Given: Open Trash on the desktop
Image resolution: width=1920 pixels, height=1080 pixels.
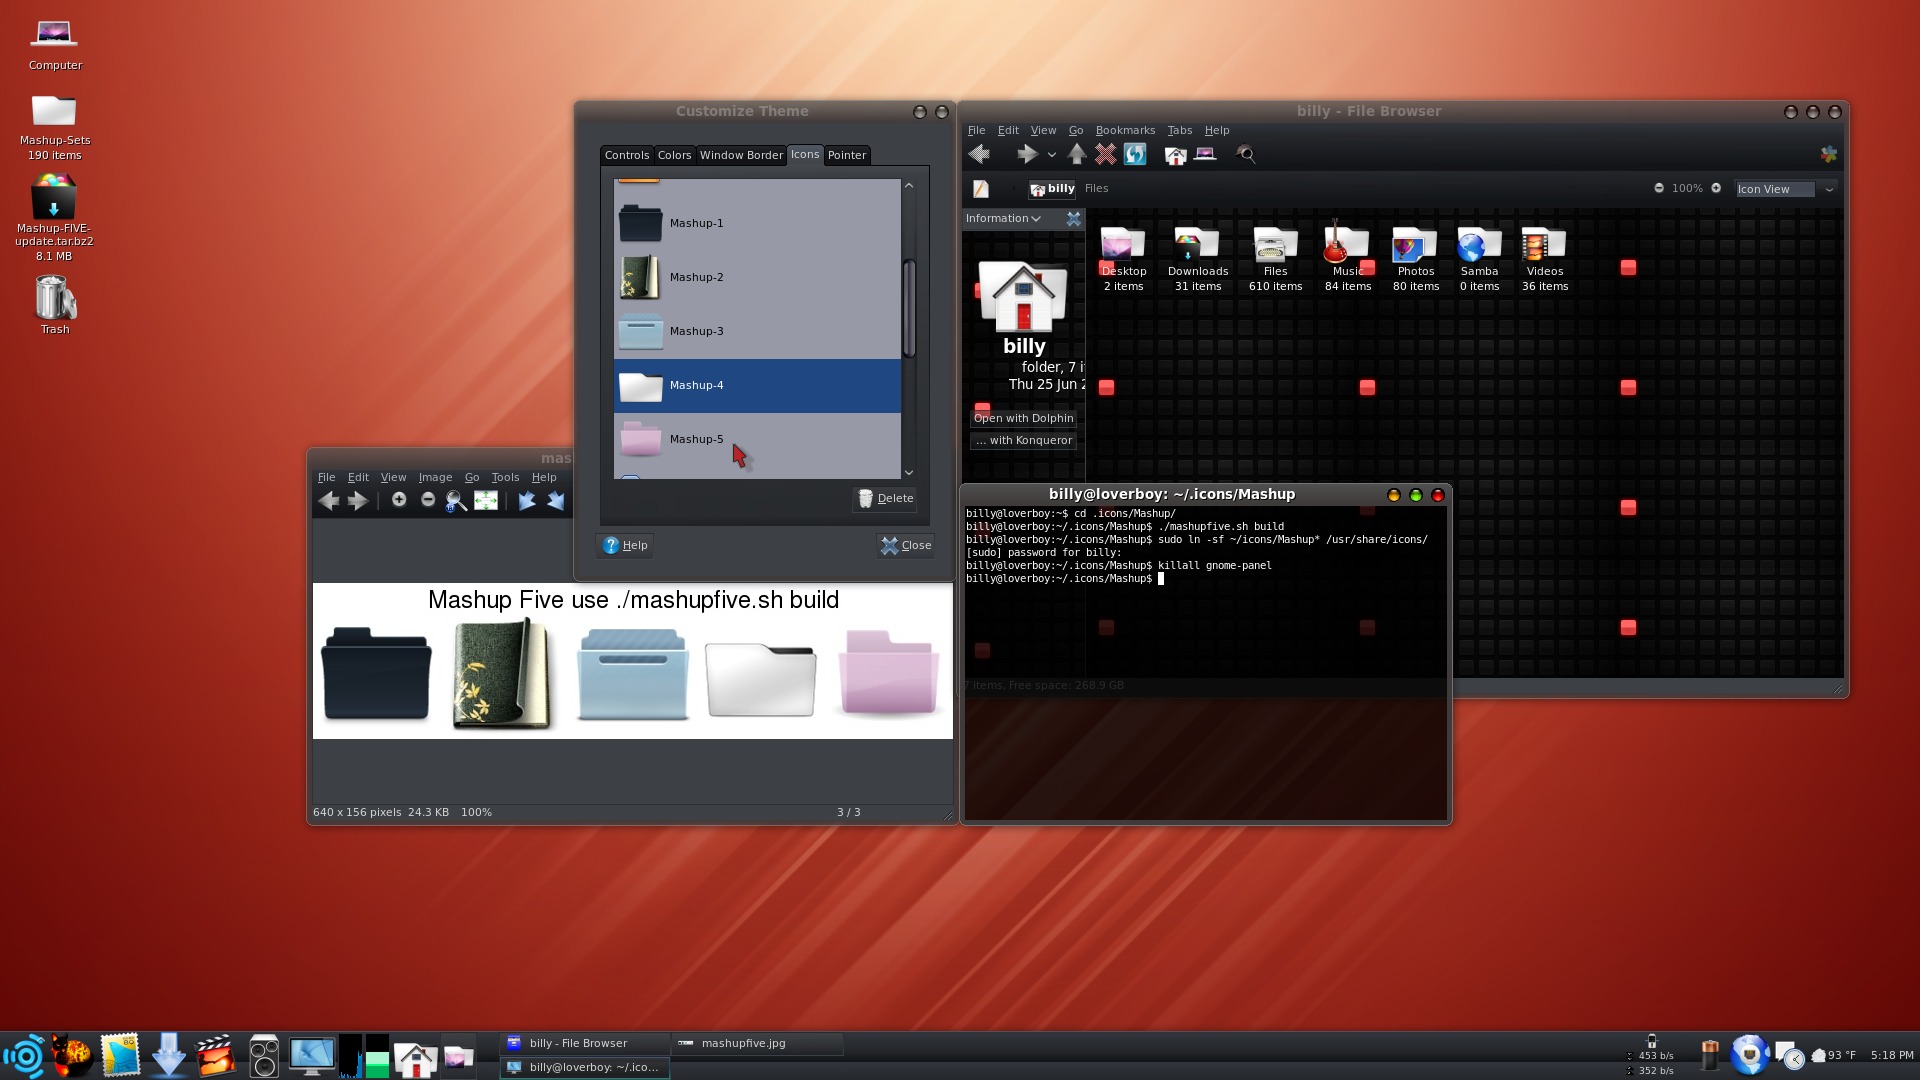Looking at the screenshot, I should pyautogui.click(x=55, y=305).
